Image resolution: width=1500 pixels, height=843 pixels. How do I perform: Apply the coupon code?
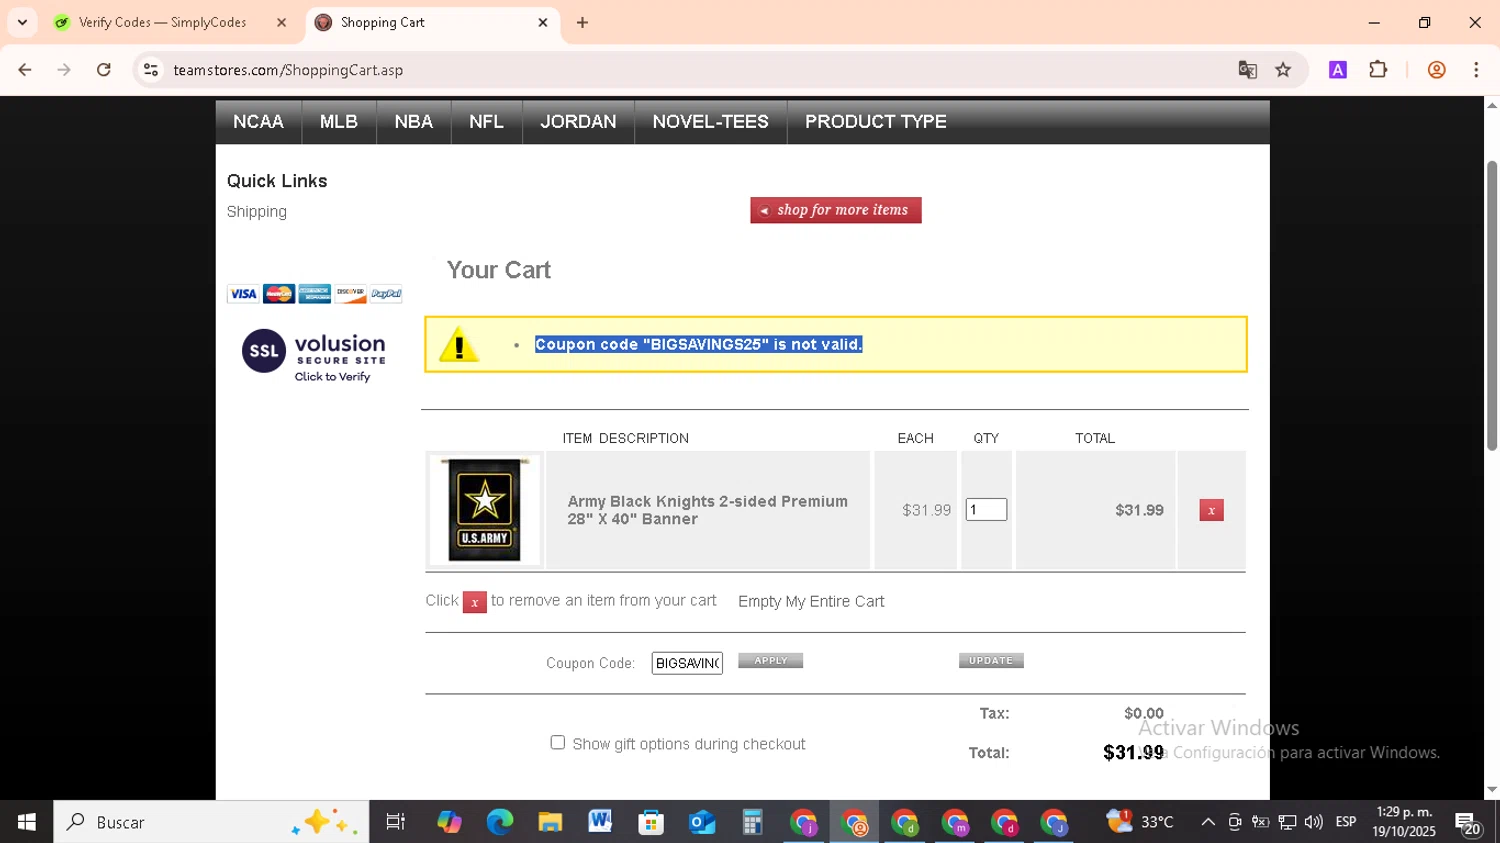[770, 661]
